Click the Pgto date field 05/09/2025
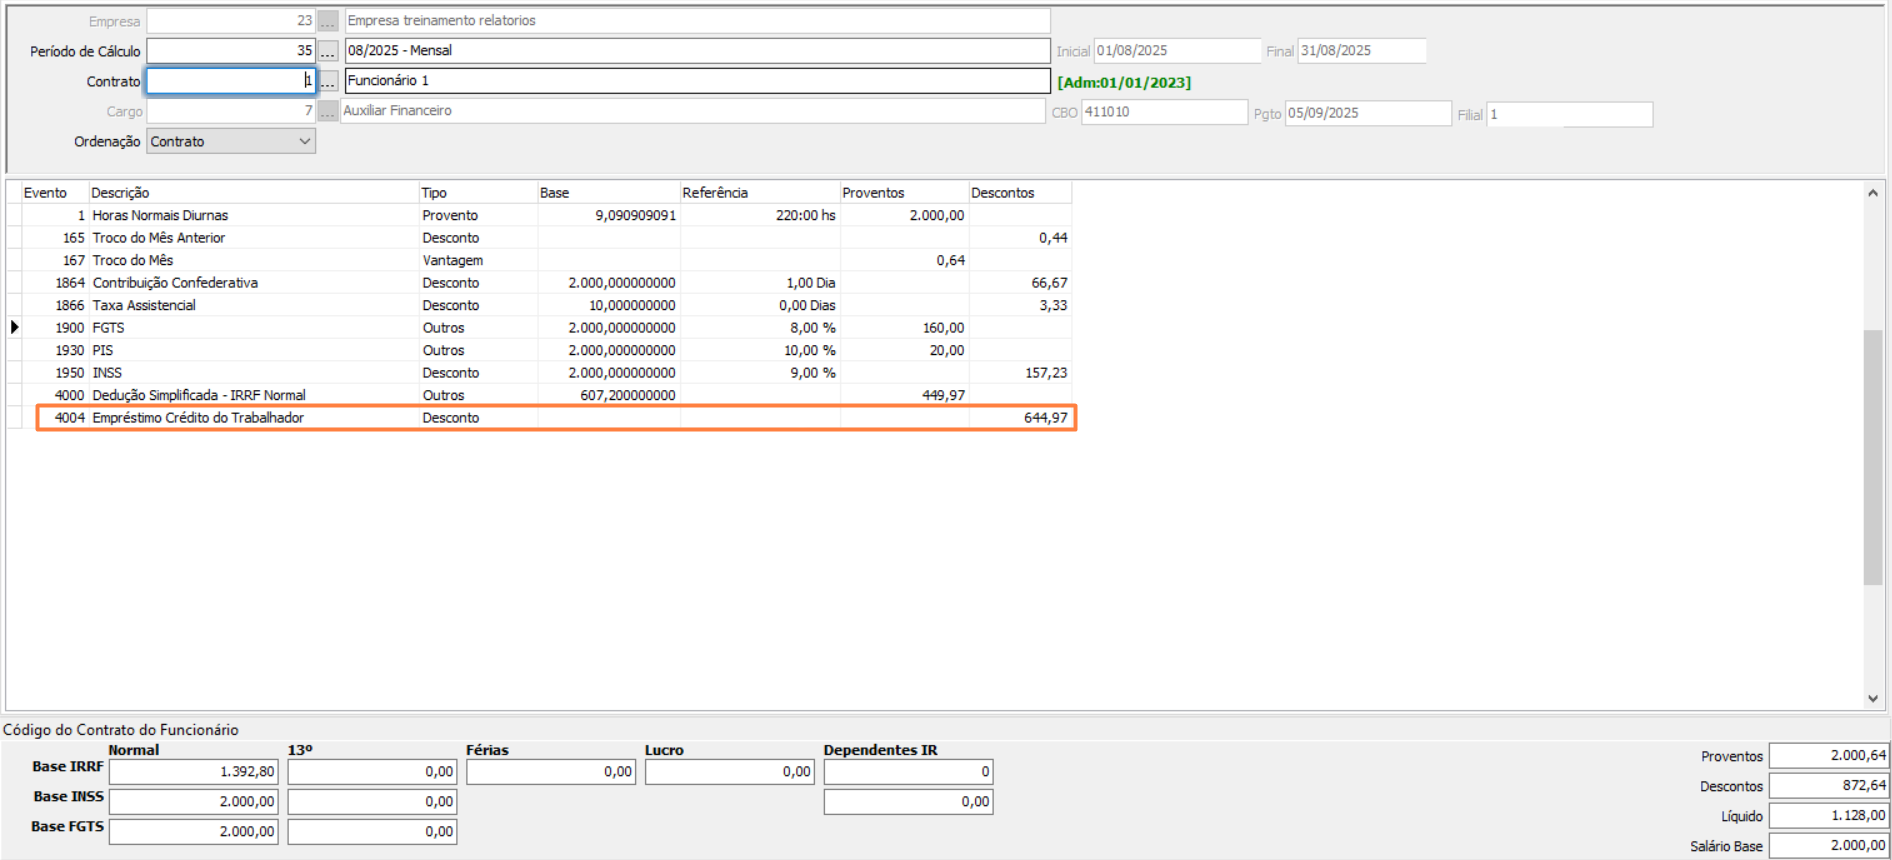This screenshot has height=860, width=1892. pyautogui.click(x=1368, y=113)
